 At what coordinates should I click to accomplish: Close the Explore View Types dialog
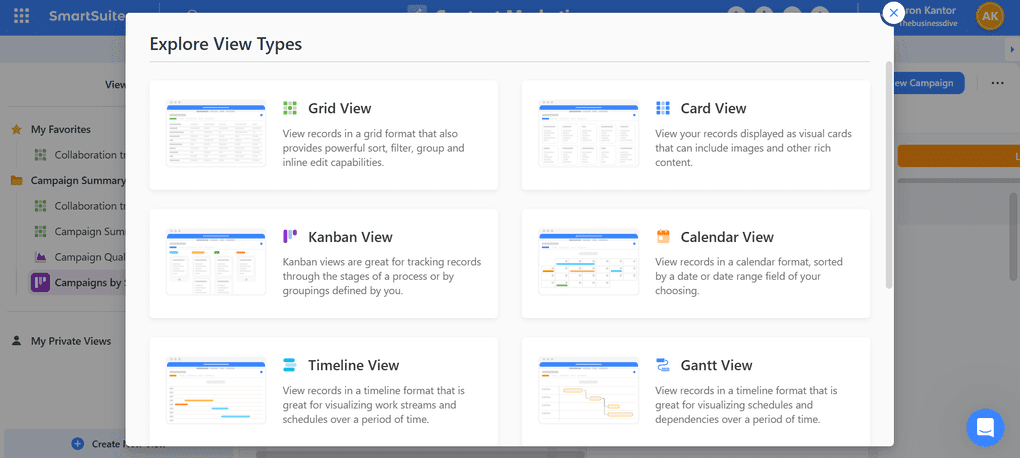pyautogui.click(x=893, y=12)
